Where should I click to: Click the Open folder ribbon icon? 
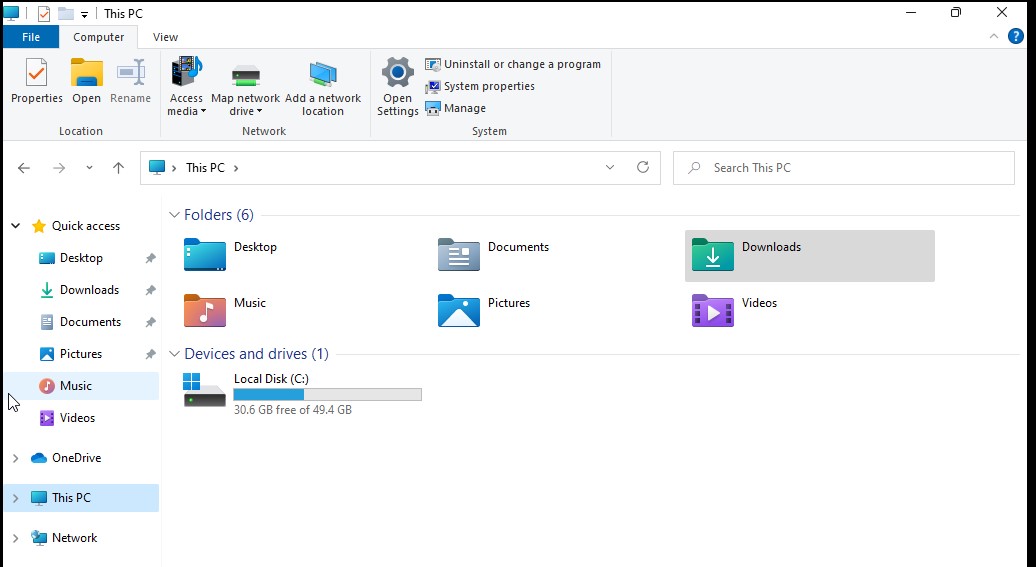point(87,73)
